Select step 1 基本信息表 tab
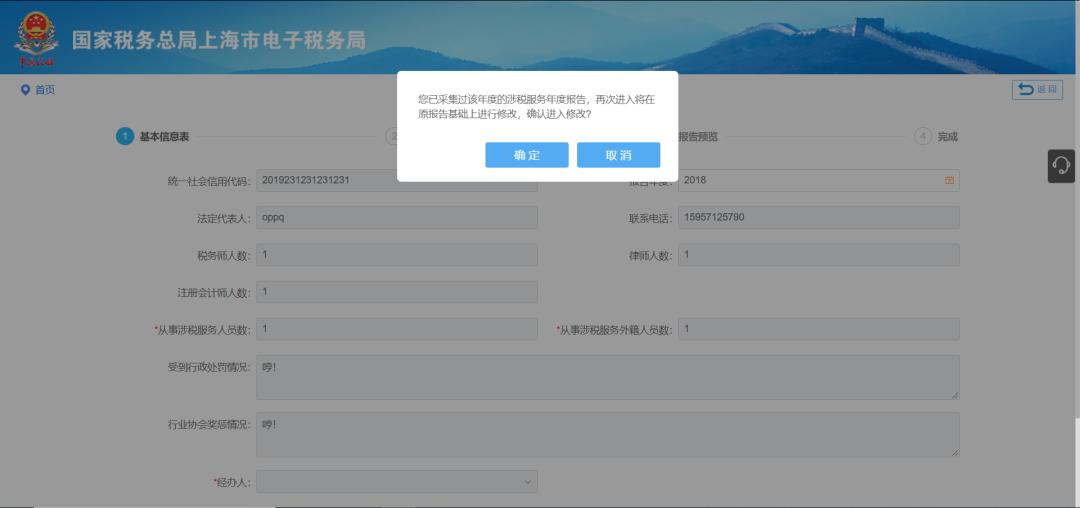Image resolution: width=1080 pixels, height=508 pixels. click(153, 137)
